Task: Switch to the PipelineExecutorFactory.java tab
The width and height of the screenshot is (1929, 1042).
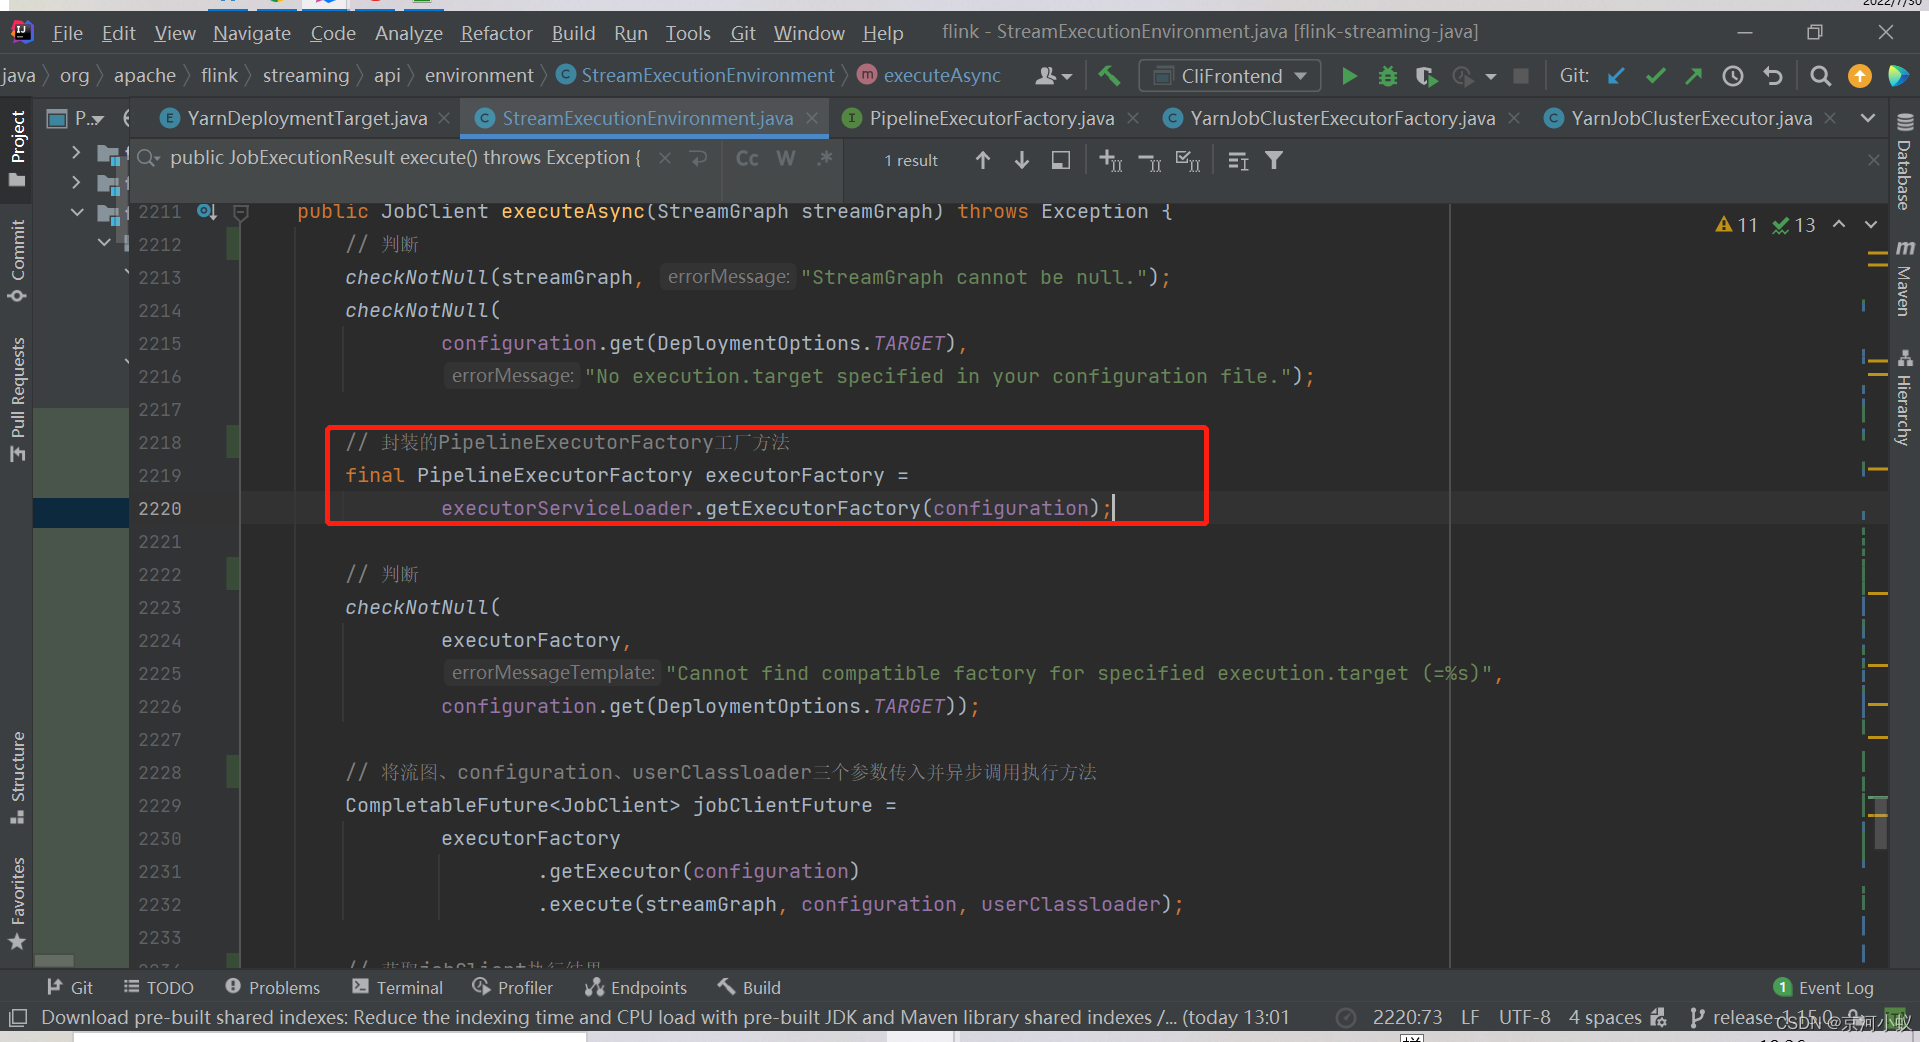Action: coord(990,117)
